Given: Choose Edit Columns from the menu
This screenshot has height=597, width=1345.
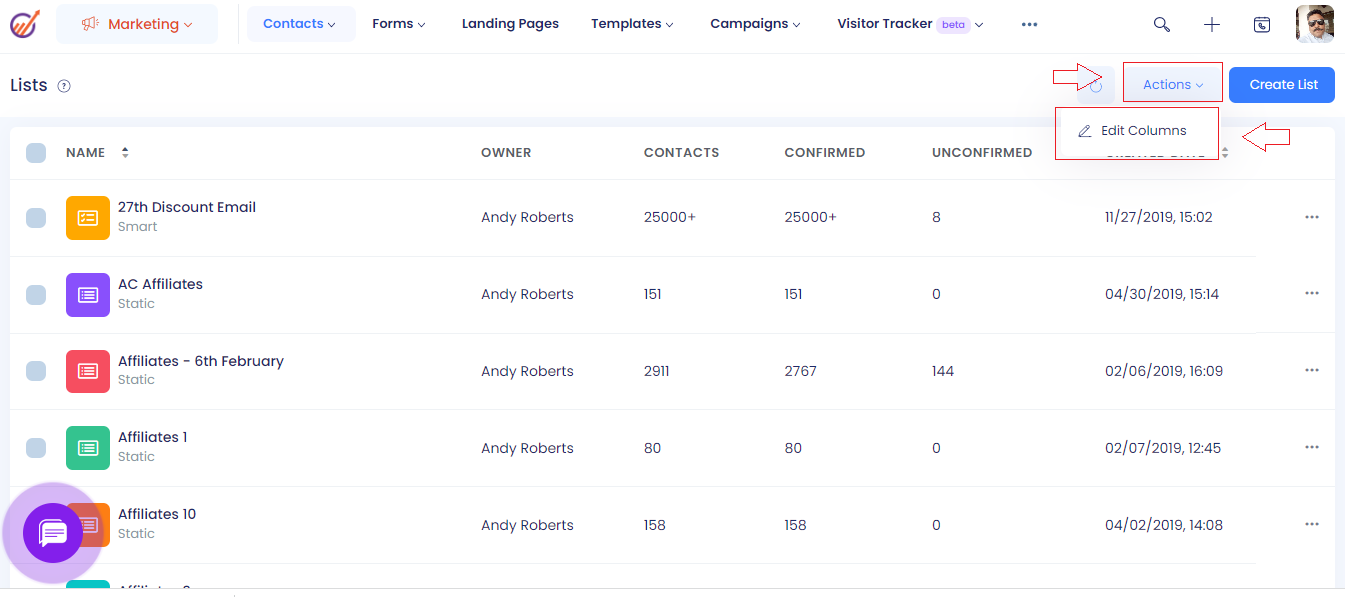Looking at the screenshot, I should 1137,131.
